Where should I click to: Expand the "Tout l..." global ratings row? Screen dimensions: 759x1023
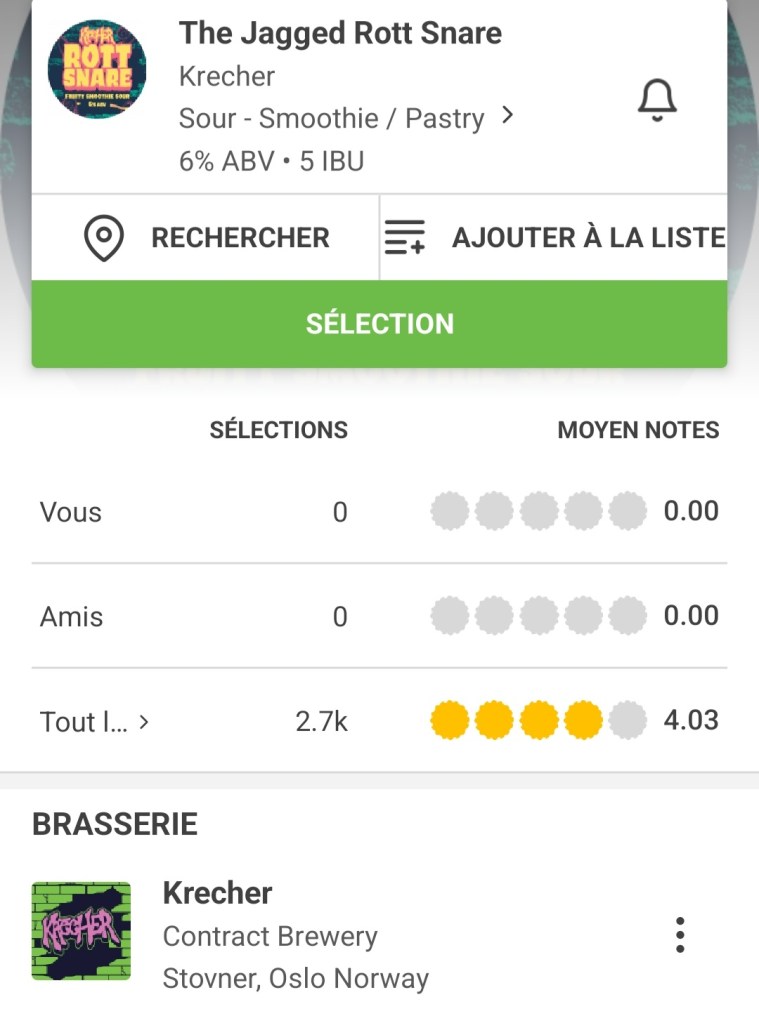coord(95,721)
